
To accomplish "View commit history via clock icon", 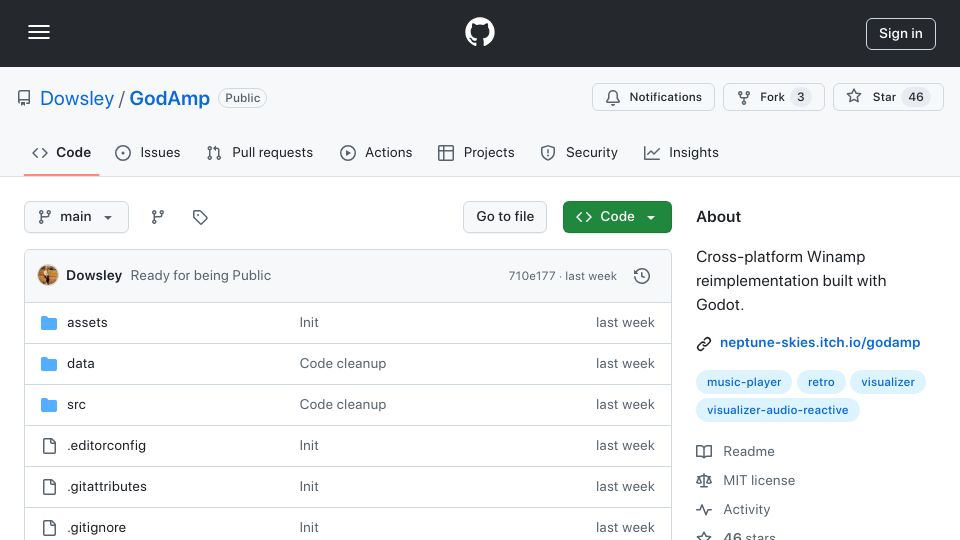I will [x=642, y=276].
